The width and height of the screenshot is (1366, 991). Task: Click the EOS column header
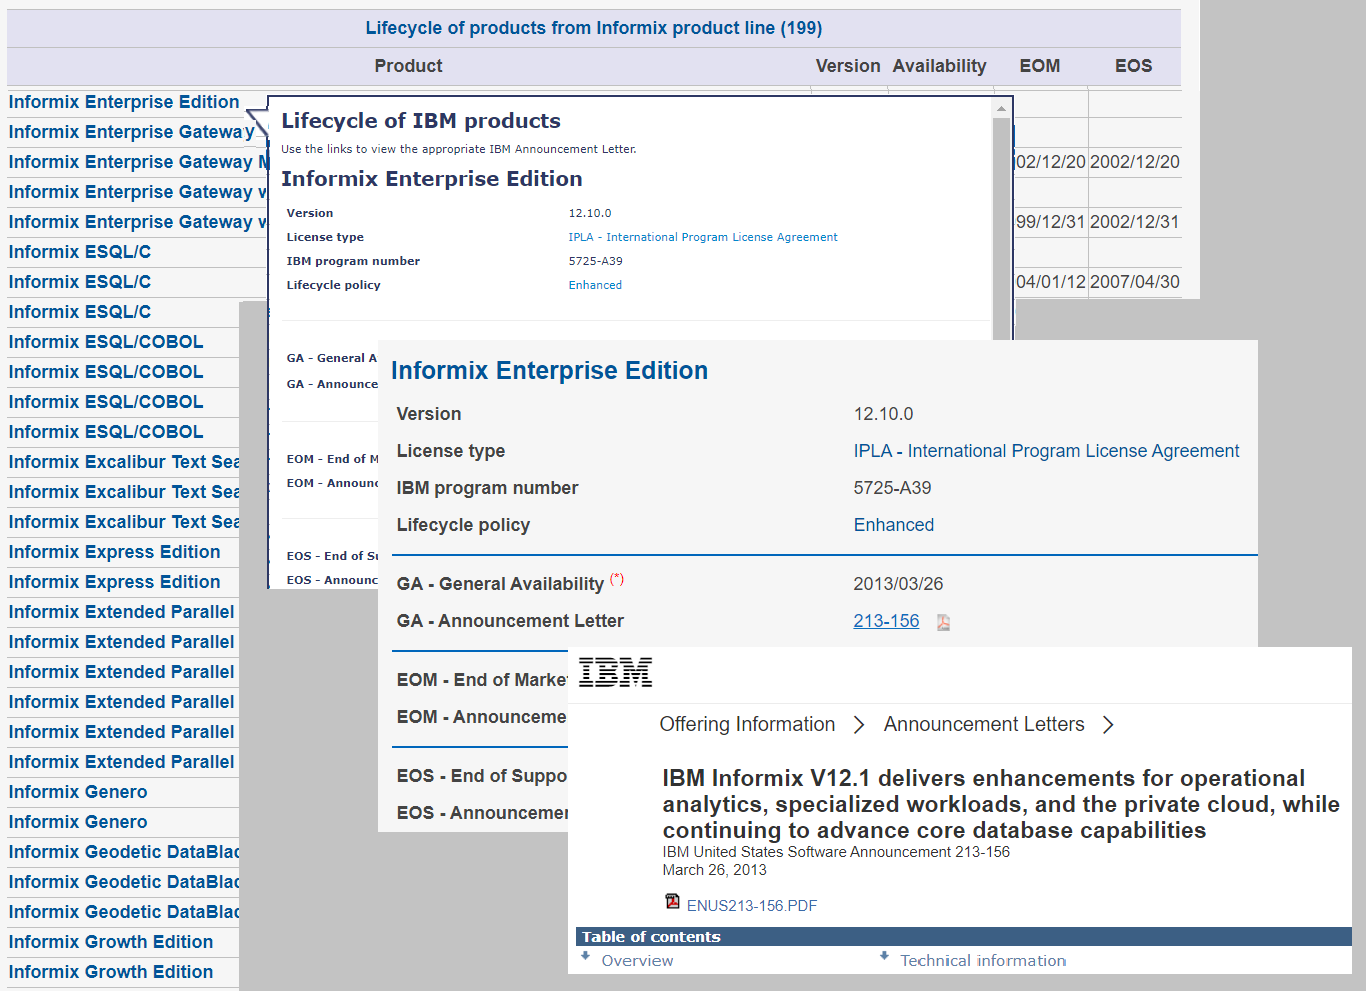click(x=1134, y=66)
